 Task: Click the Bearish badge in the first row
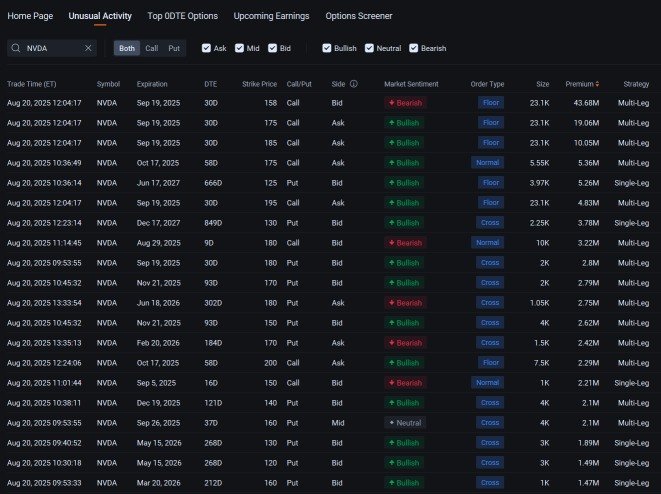[403, 102]
